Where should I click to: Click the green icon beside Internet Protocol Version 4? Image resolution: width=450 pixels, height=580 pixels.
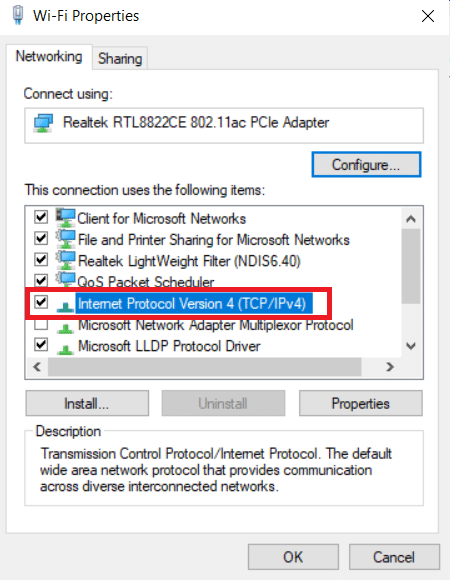(65, 307)
